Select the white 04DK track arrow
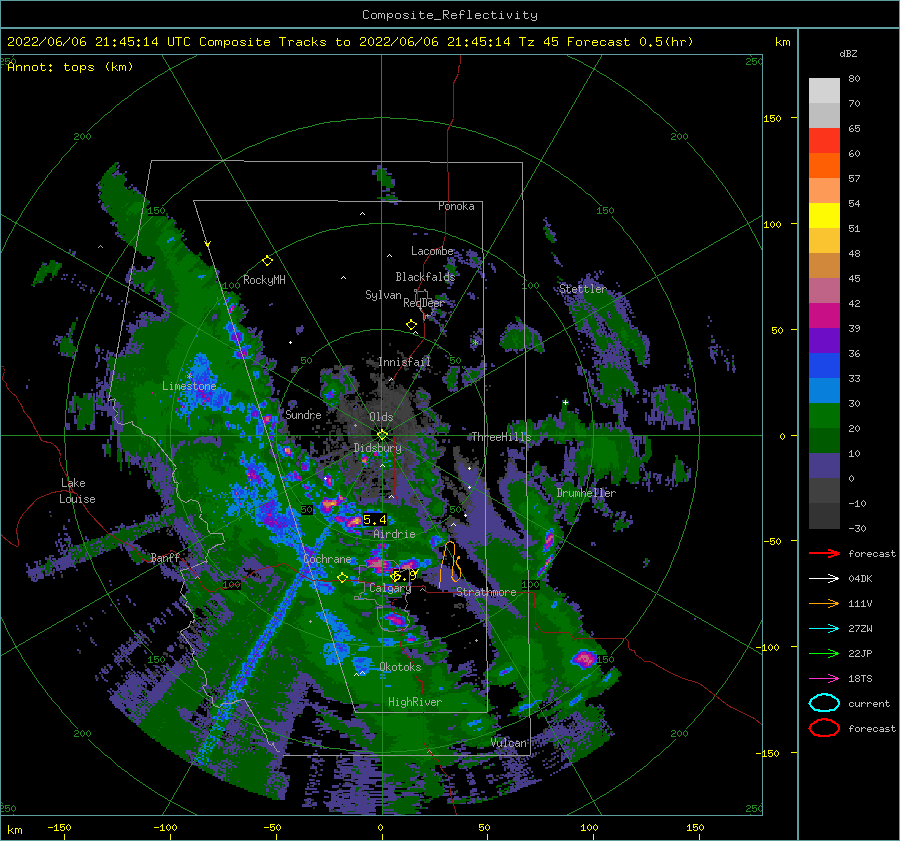The image size is (900, 841). 824,579
